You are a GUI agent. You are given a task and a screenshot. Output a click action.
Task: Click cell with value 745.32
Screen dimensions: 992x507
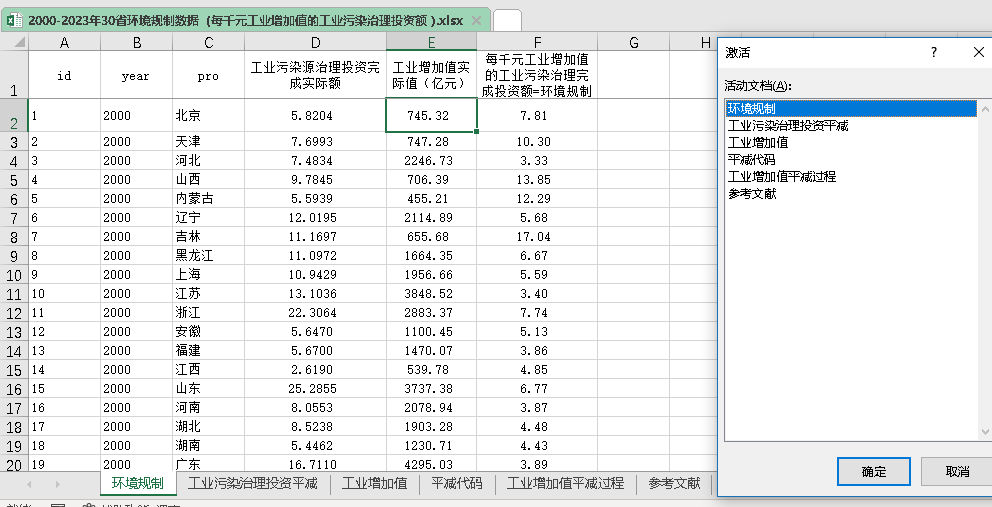pyautogui.click(x=431, y=115)
